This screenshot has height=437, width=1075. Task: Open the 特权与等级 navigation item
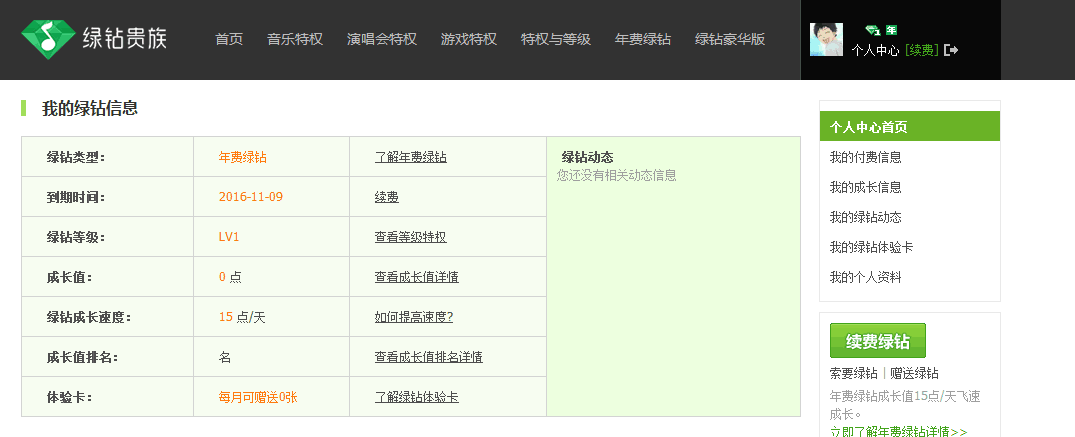pos(556,39)
